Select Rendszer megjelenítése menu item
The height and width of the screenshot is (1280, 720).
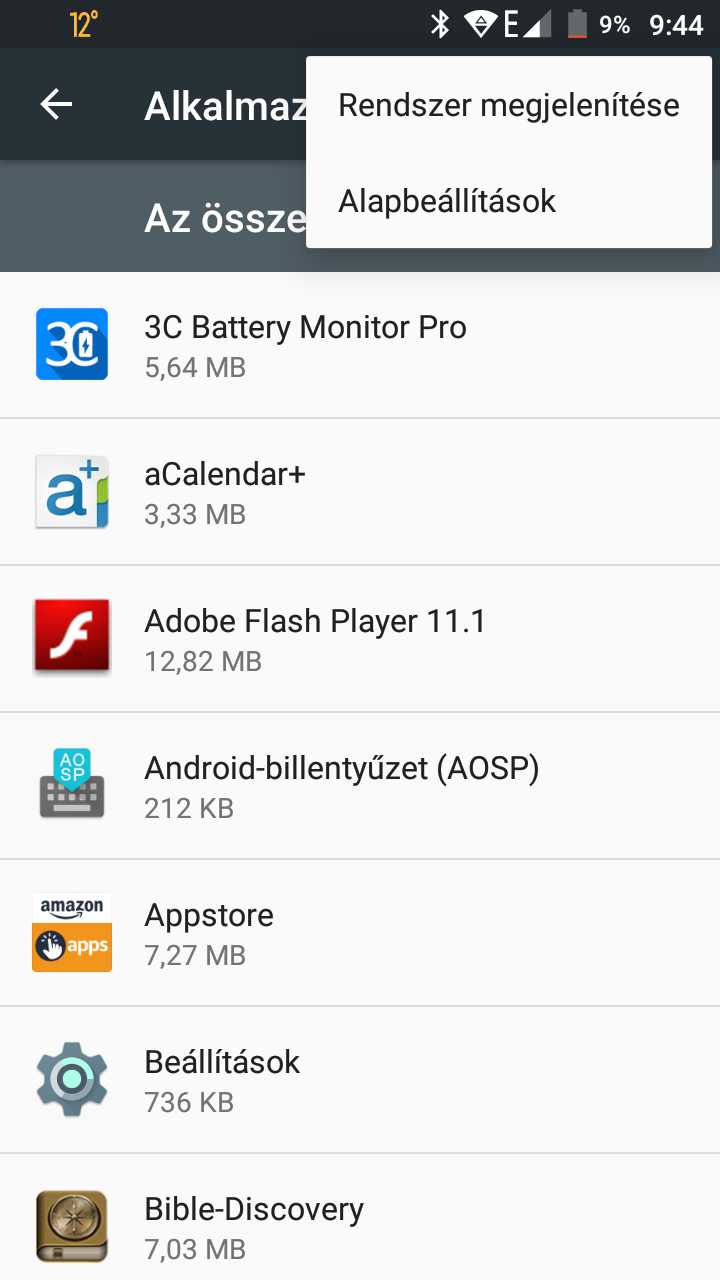coord(509,105)
